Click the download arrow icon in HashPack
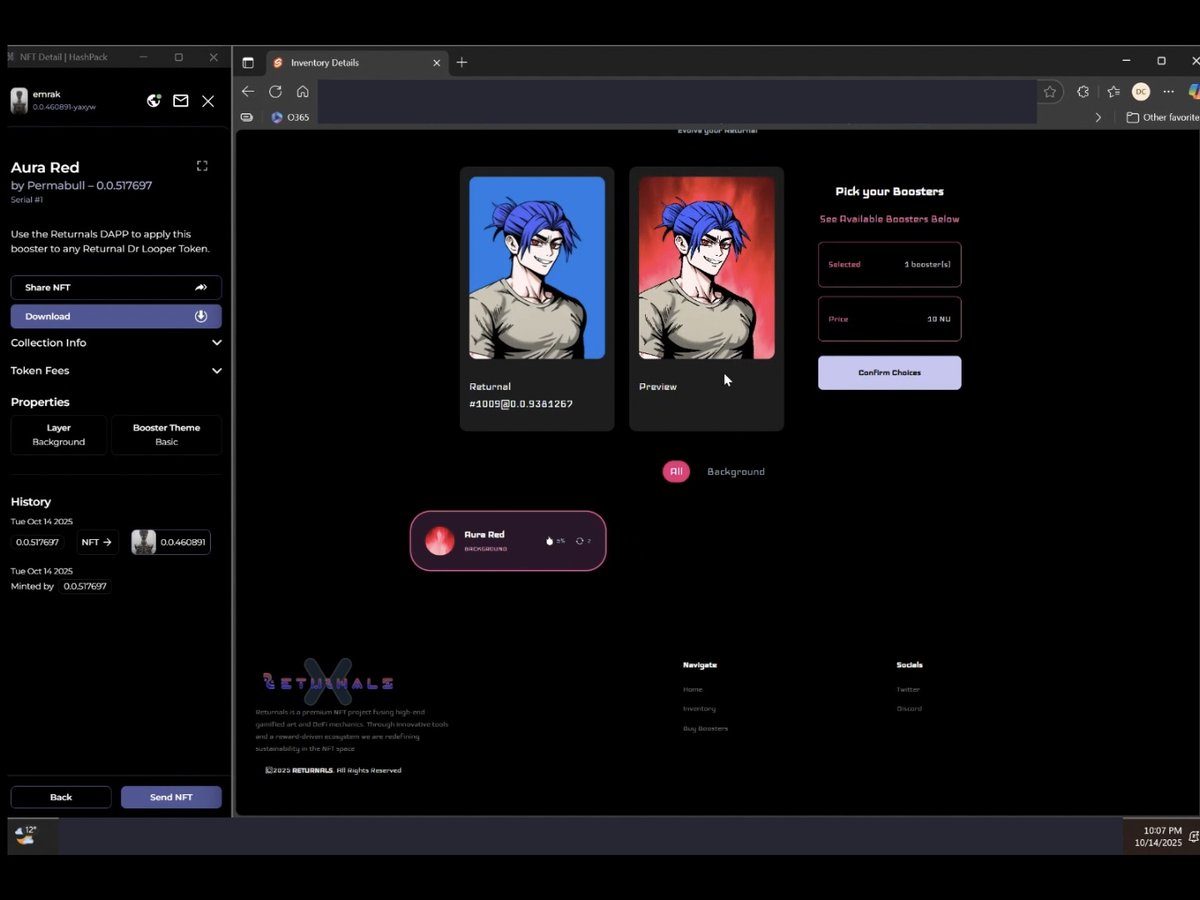 click(x=201, y=316)
